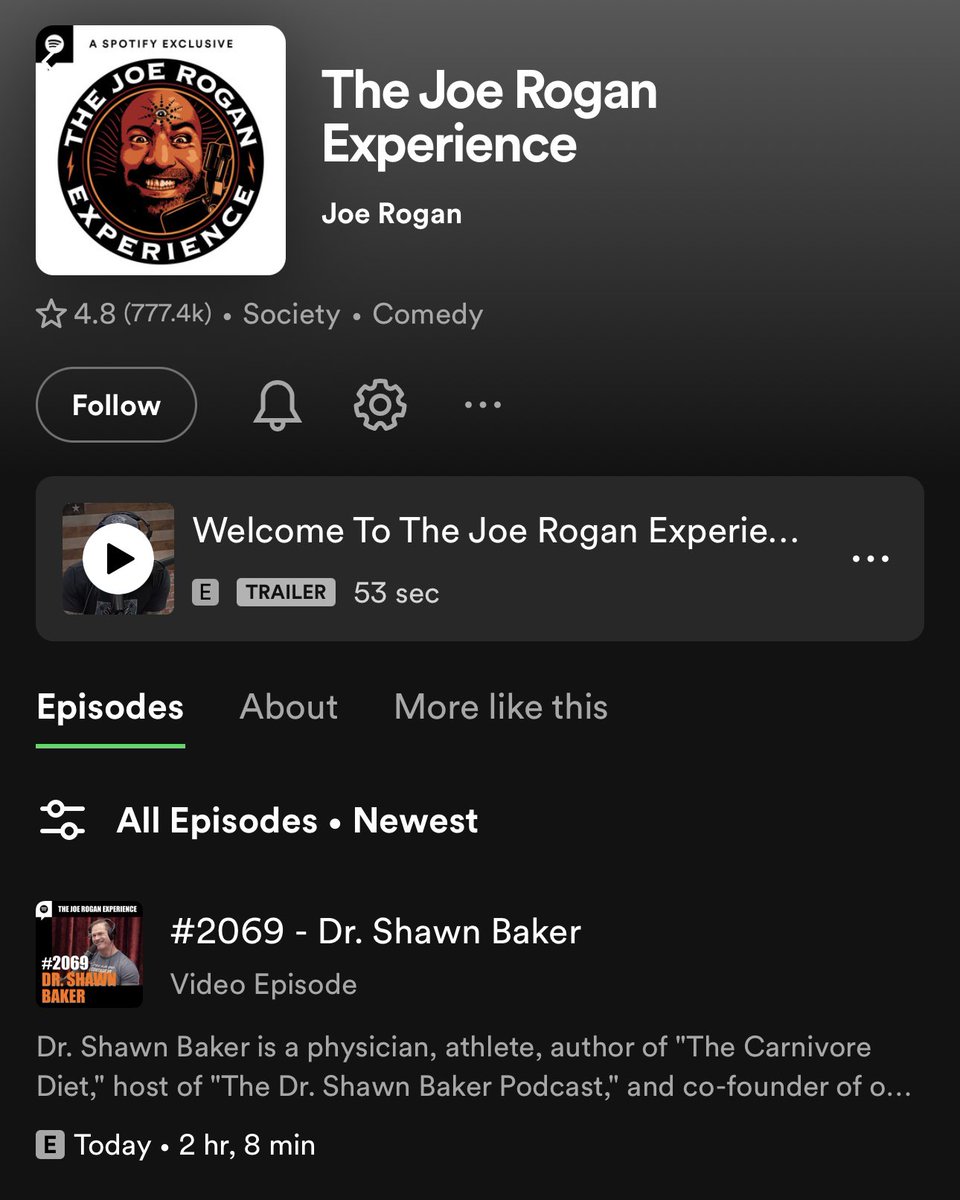This screenshot has width=960, height=1200.
Task: Open notification bell for this podcast
Action: tap(277, 405)
